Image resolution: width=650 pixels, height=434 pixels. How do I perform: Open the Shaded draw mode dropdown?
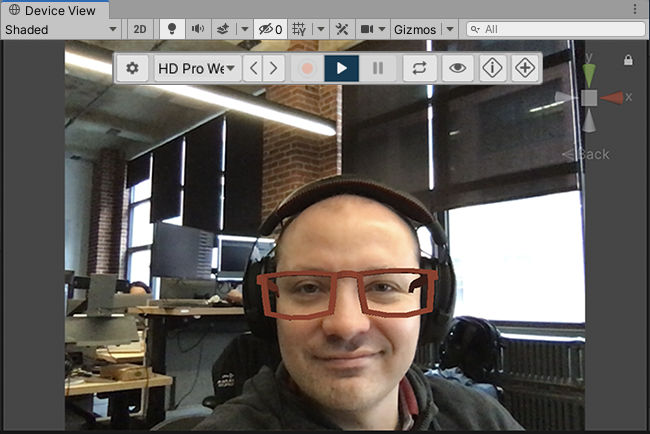(61, 29)
